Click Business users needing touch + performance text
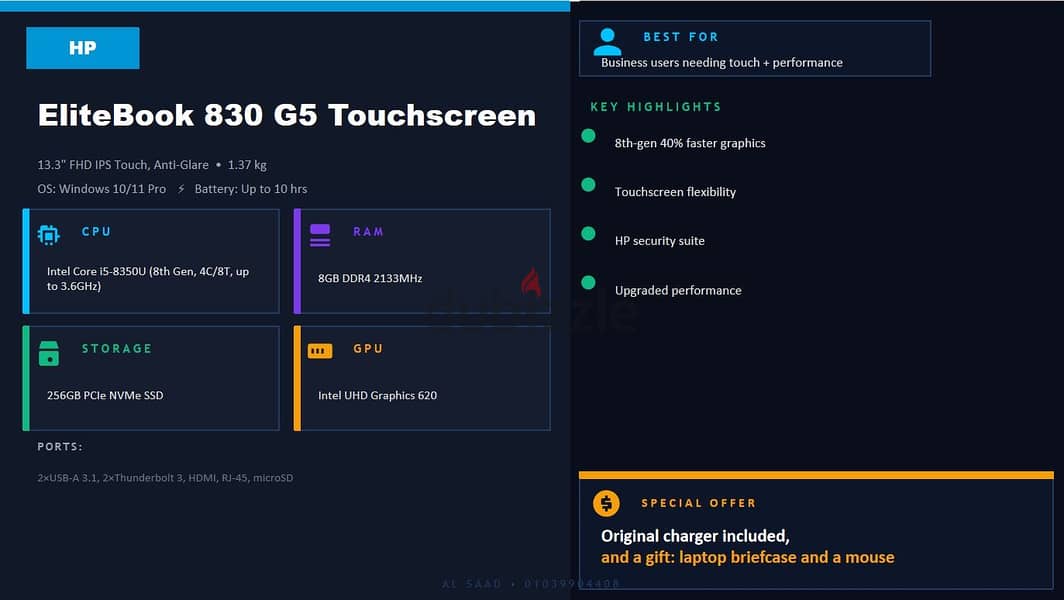The height and width of the screenshot is (600, 1064). pyautogui.click(x=722, y=62)
